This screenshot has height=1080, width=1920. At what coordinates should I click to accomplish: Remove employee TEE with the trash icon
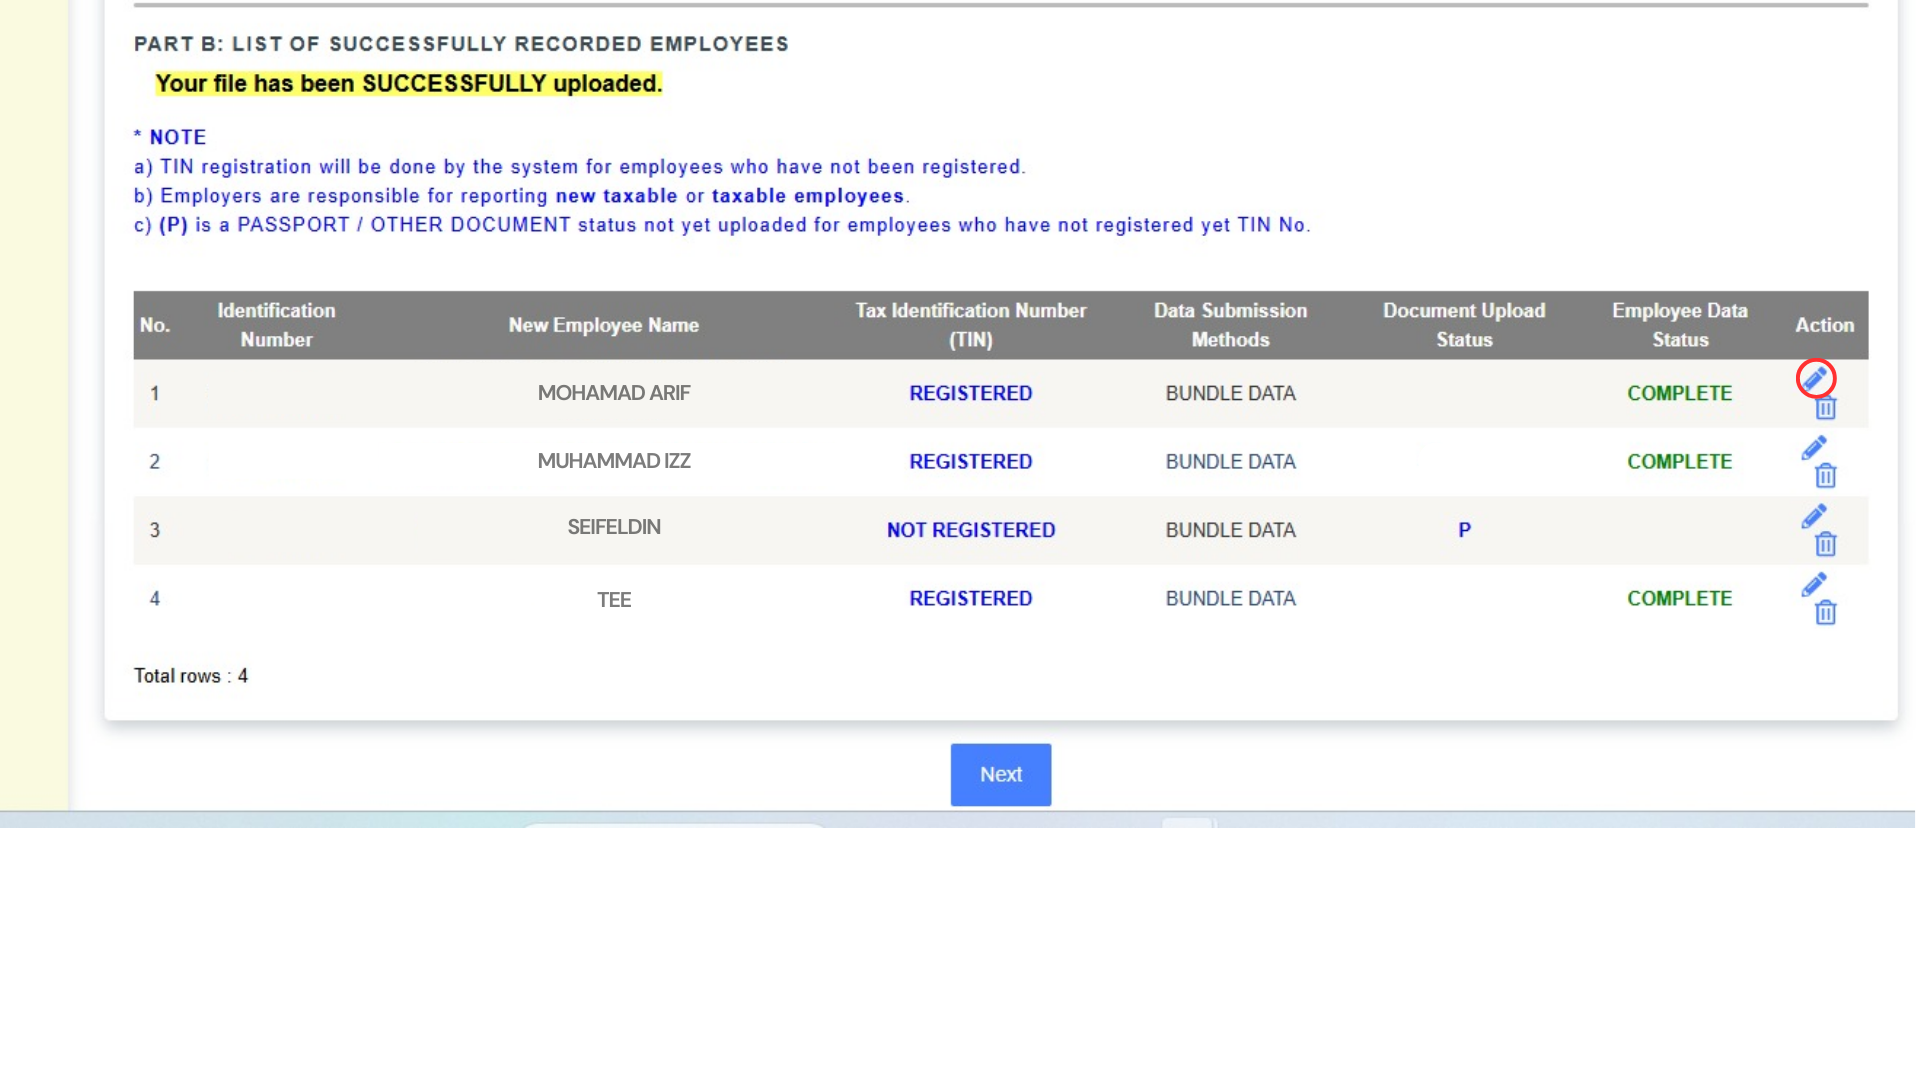(x=1826, y=613)
